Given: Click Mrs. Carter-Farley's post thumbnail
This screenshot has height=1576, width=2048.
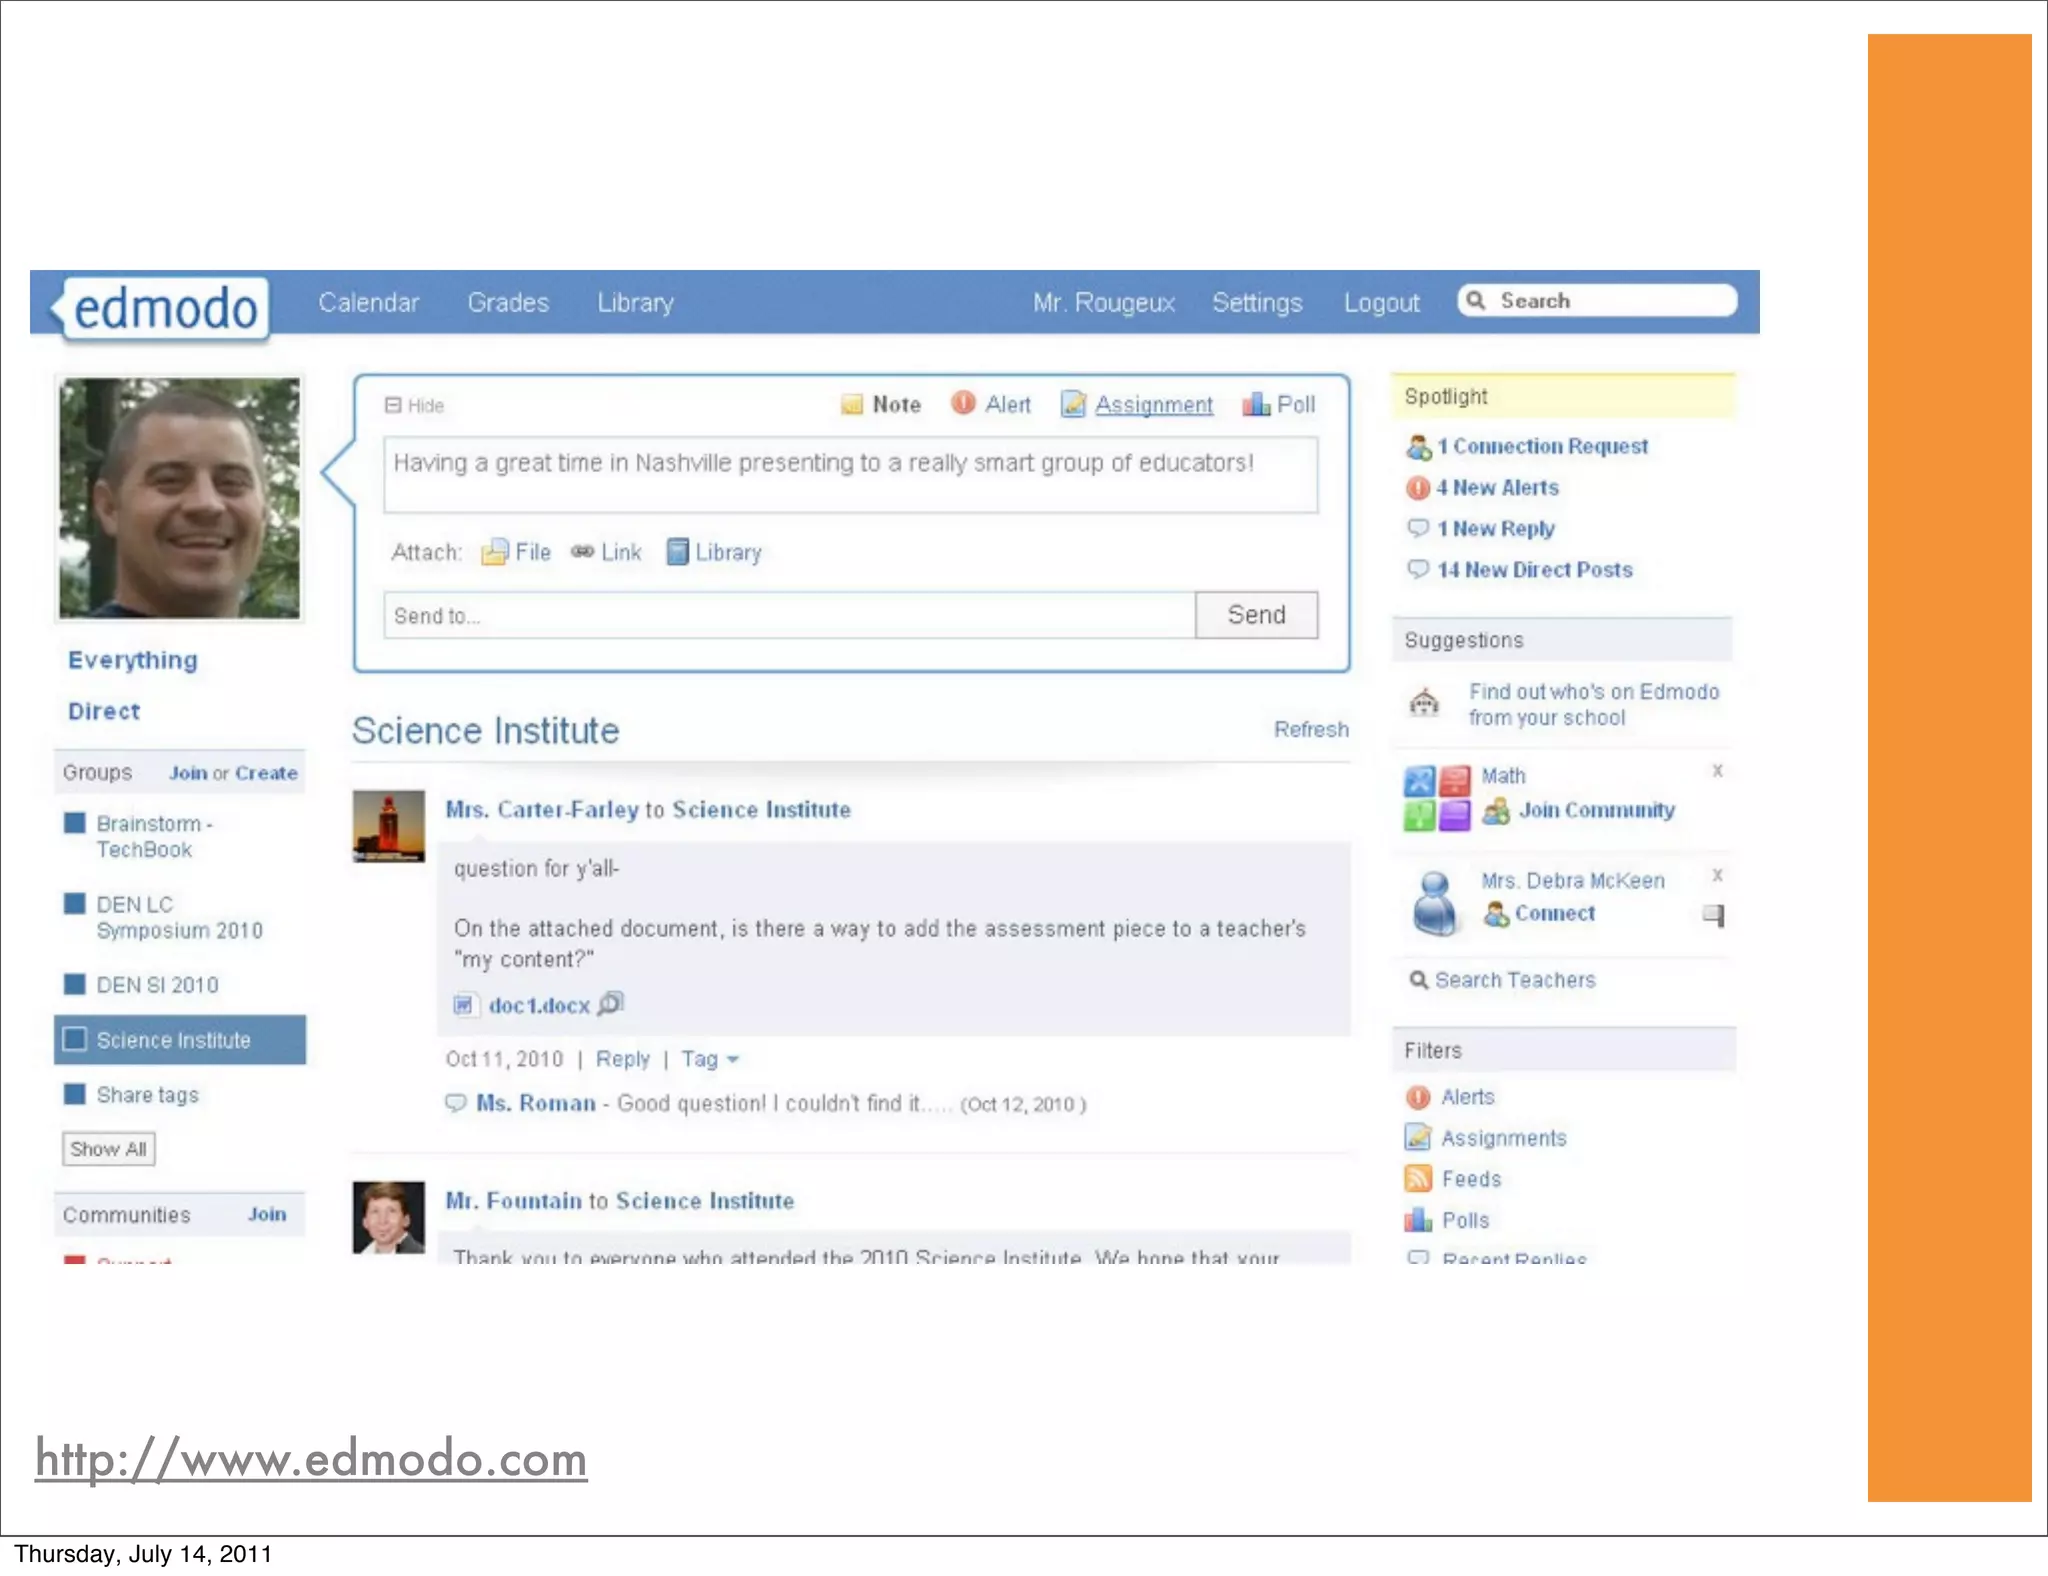Looking at the screenshot, I should pyautogui.click(x=389, y=826).
